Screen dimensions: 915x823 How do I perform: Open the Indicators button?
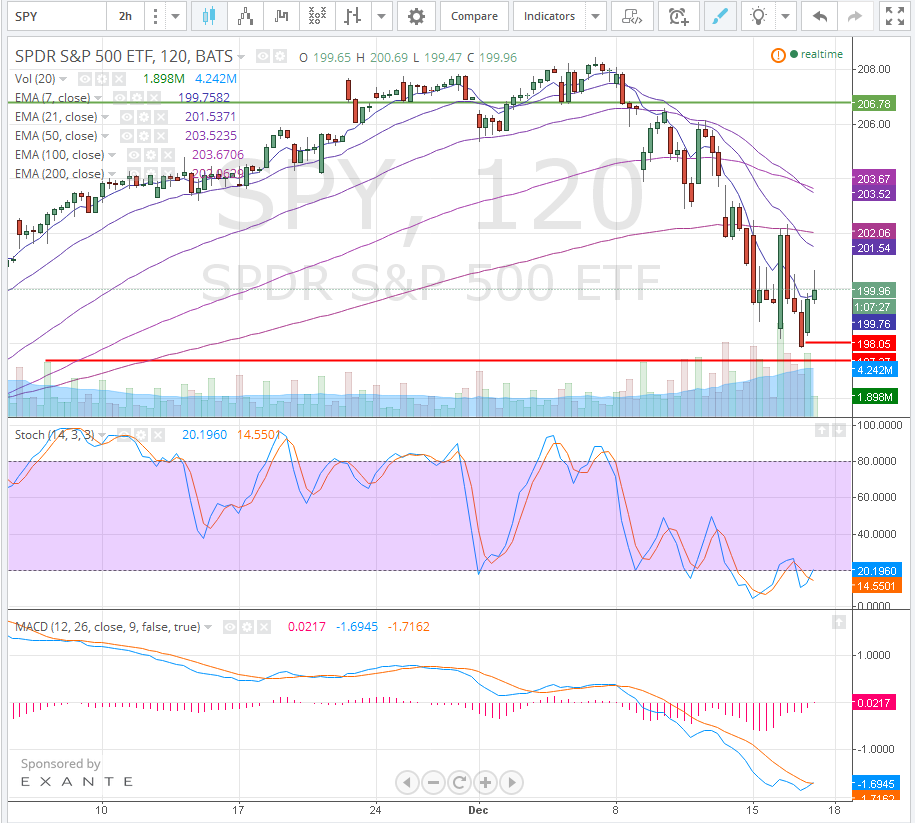(550, 16)
